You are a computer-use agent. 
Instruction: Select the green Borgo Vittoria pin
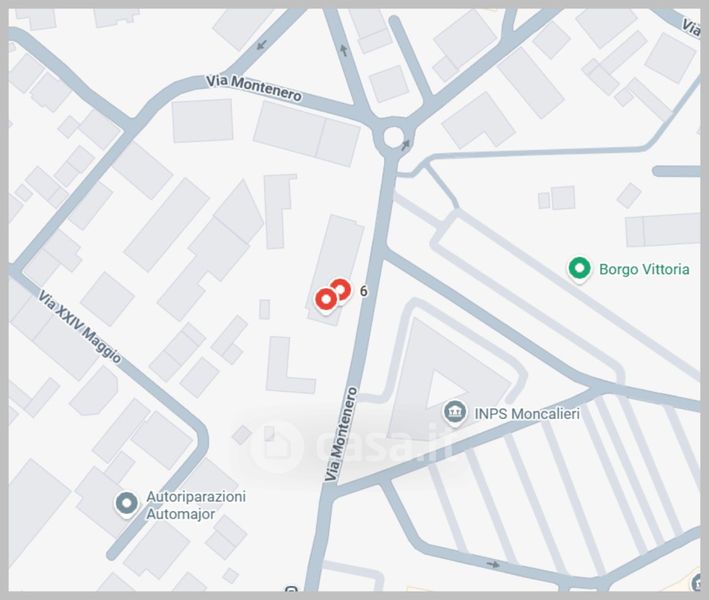pos(579,269)
